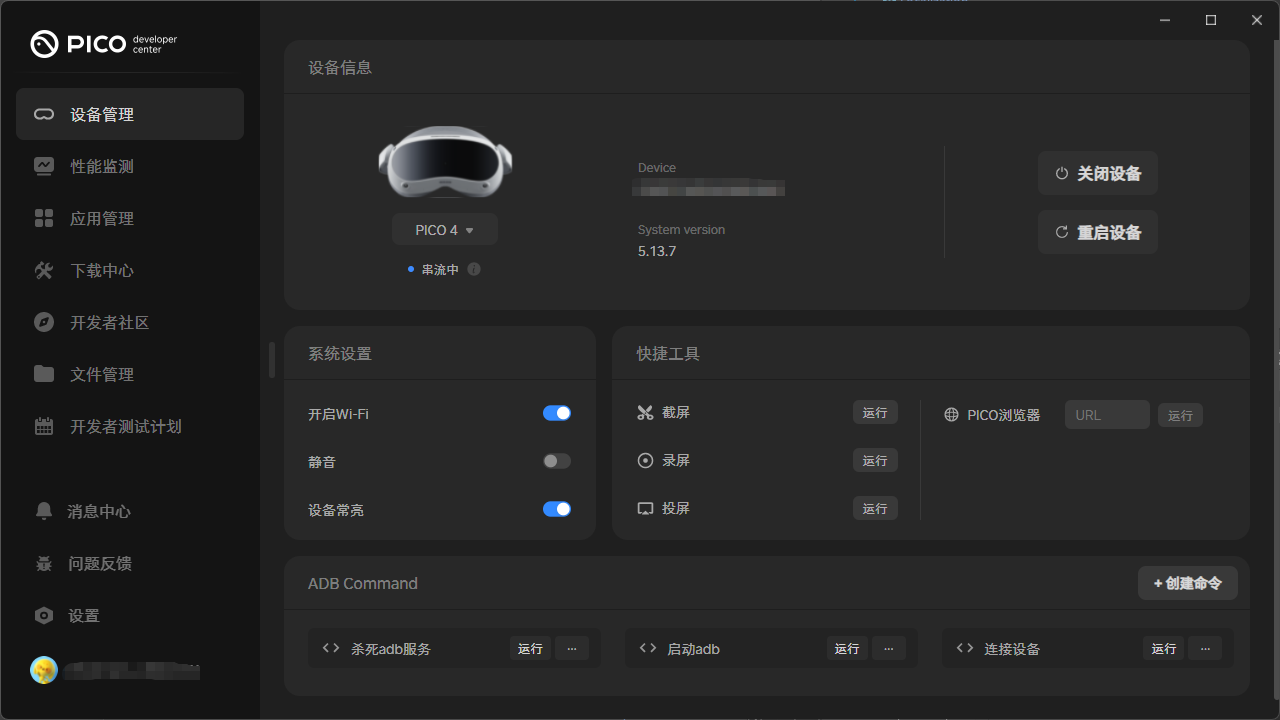Toggle the 开启Wi-Fi switch
The width and height of the screenshot is (1280, 720).
click(557, 413)
